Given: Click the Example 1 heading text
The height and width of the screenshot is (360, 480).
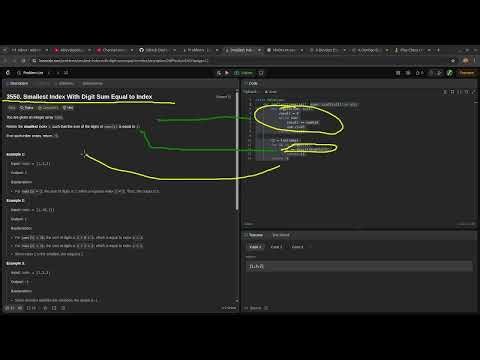Looking at the screenshot, I should pos(15,154).
